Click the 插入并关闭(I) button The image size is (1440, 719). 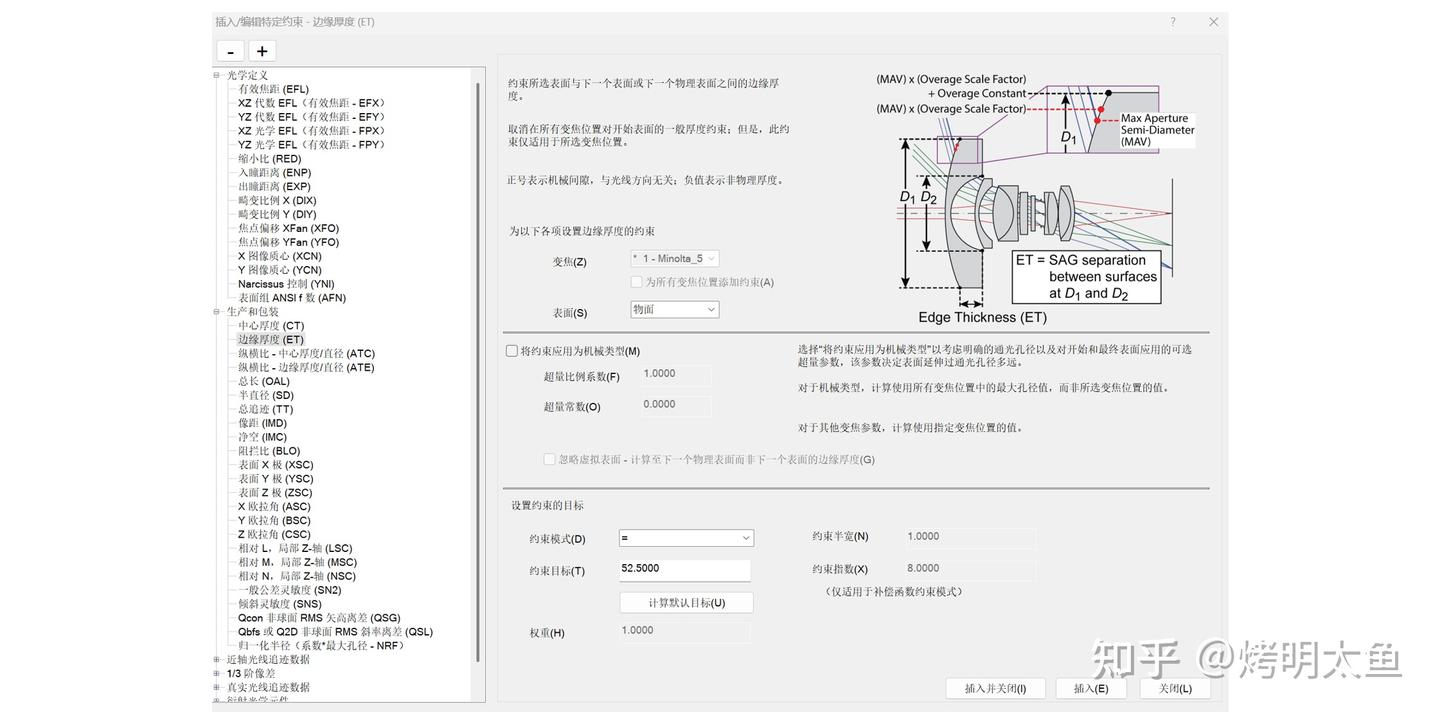(x=995, y=687)
